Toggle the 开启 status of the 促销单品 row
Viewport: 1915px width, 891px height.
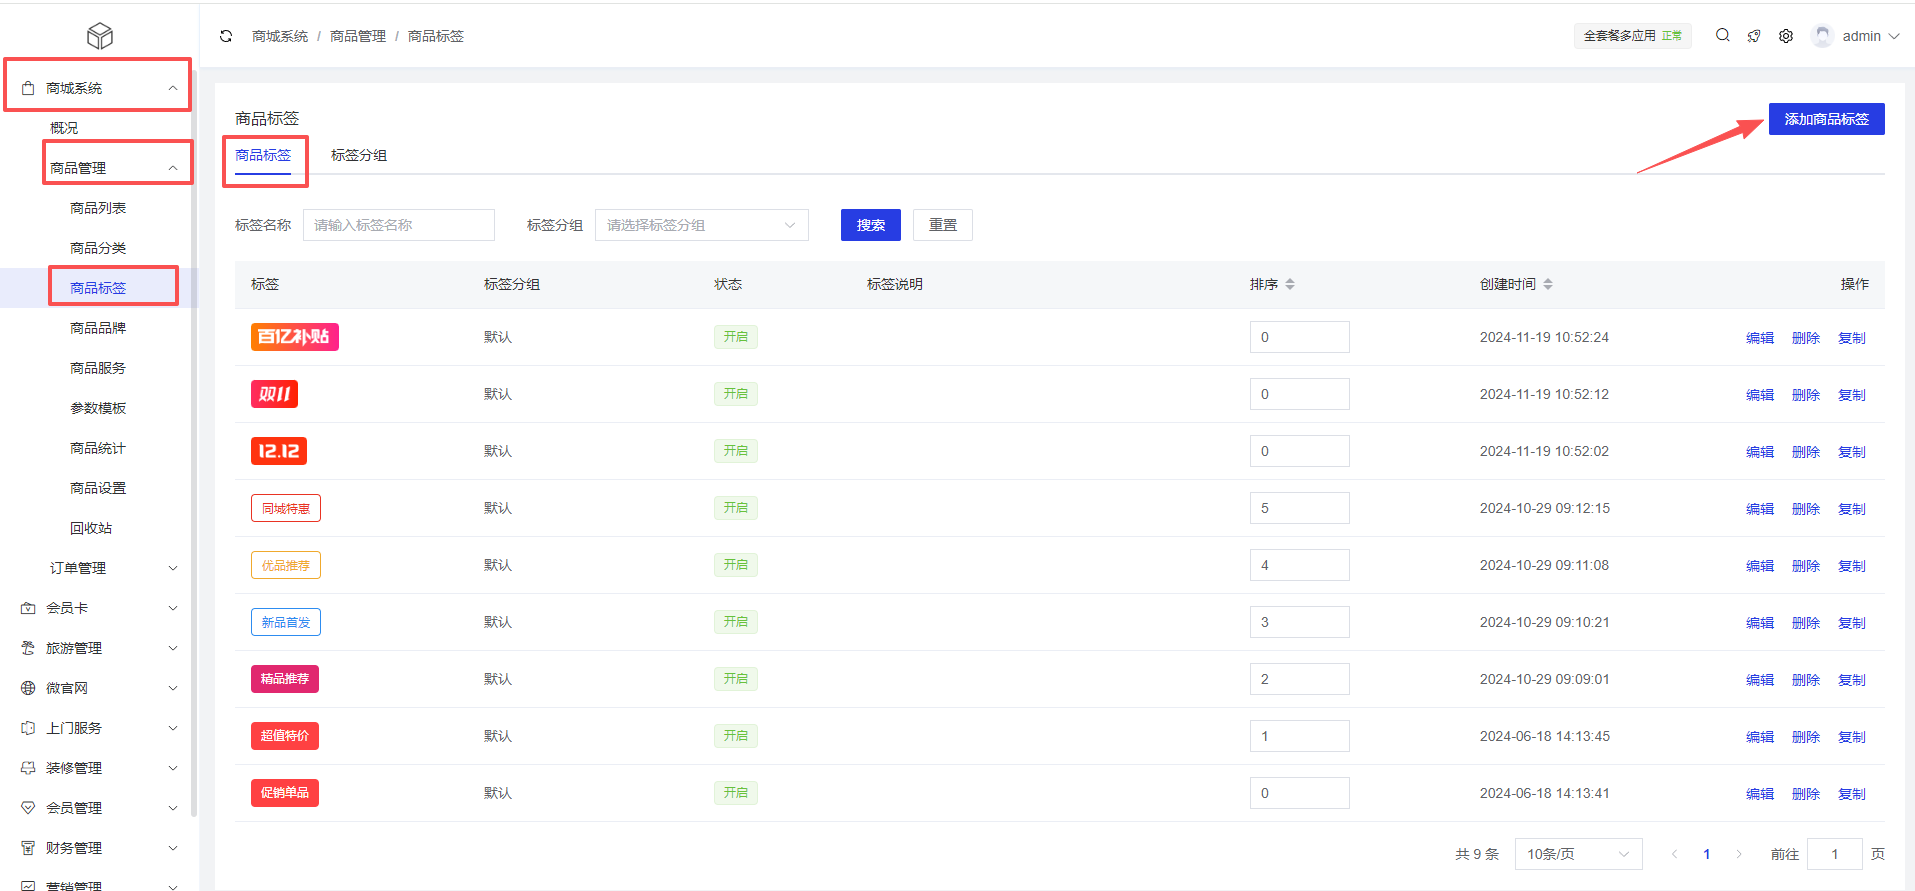(x=735, y=793)
